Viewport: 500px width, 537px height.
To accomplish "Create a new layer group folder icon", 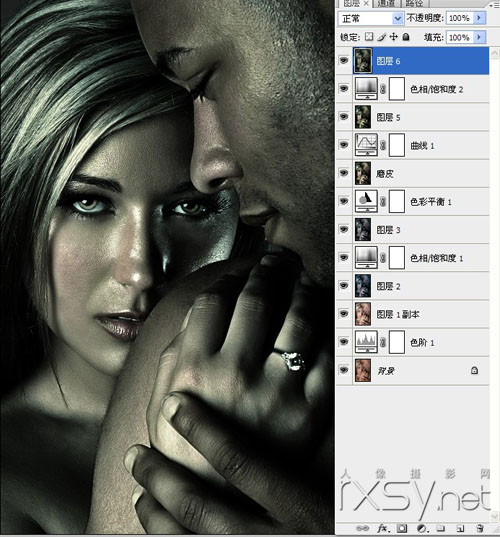I will pyautogui.click(x=440, y=528).
